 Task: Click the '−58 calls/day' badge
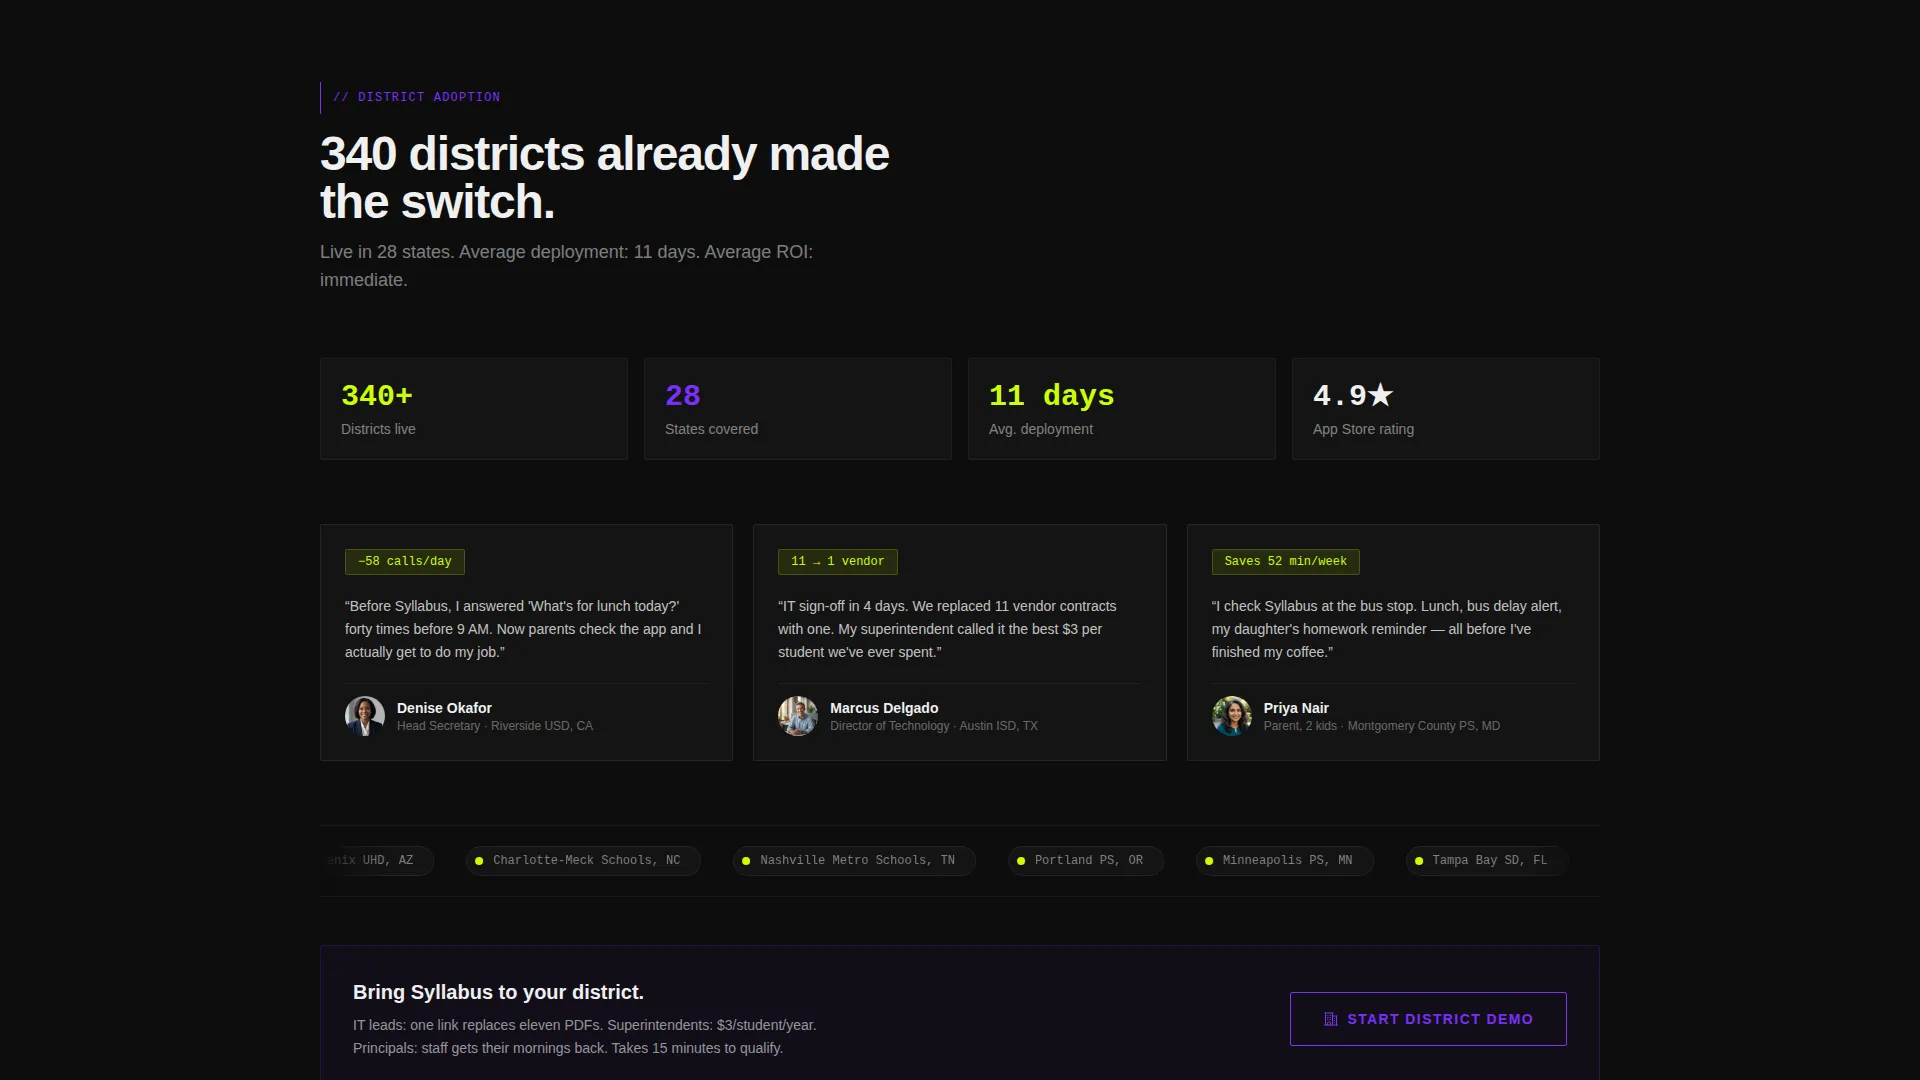[x=405, y=562]
